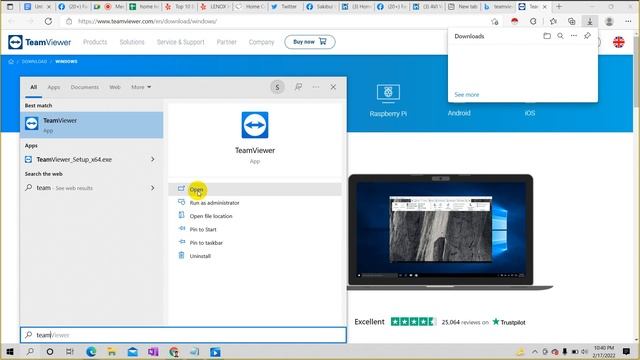Open the Partner menu

[227, 42]
